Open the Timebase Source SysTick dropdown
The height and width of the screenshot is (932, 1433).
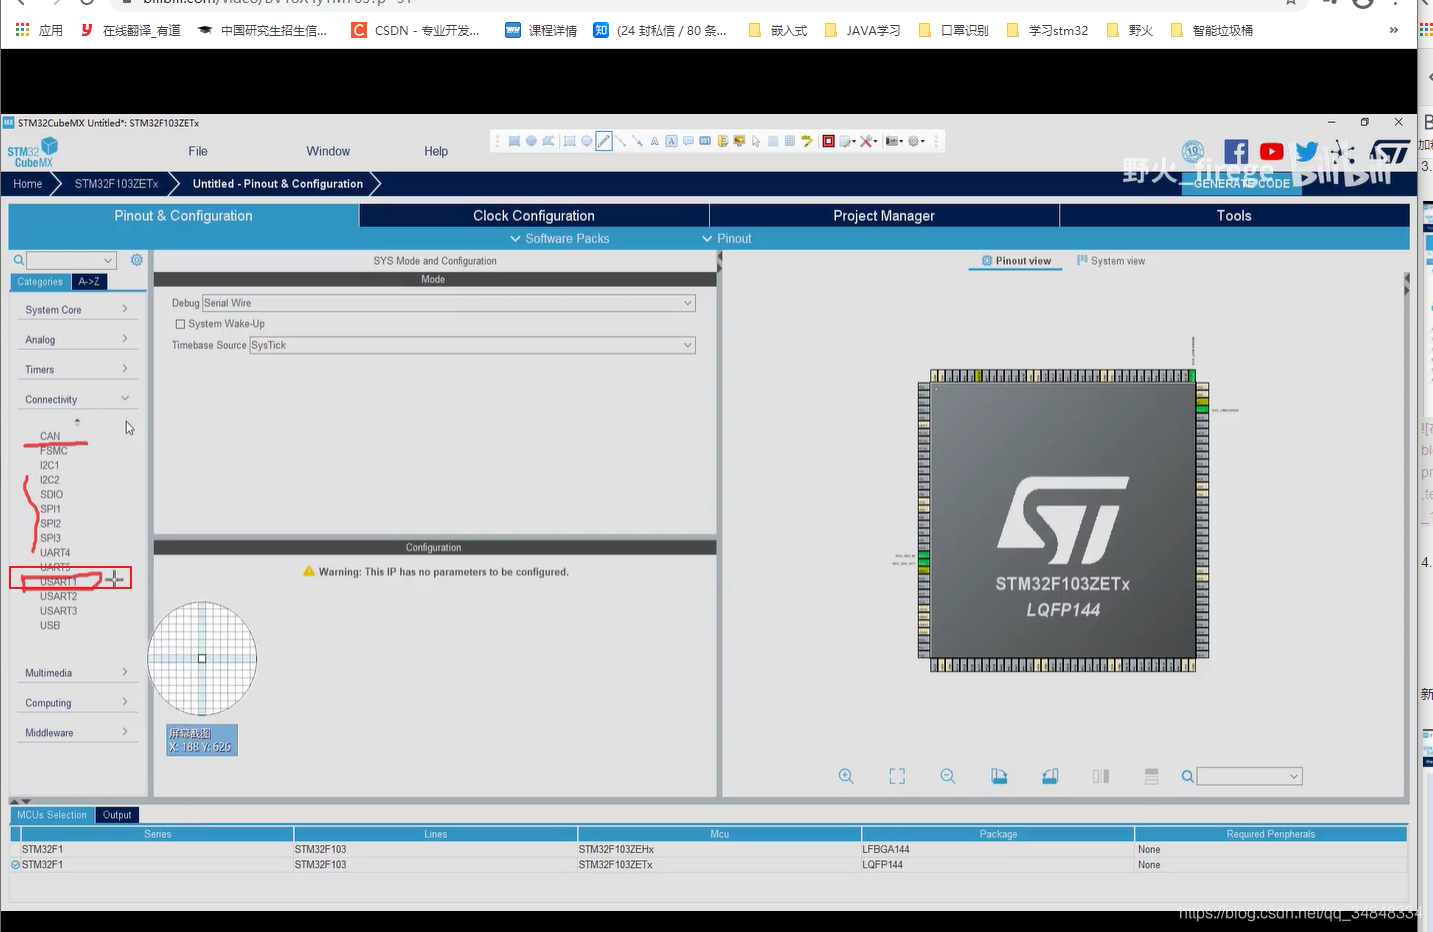pos(472,345)
